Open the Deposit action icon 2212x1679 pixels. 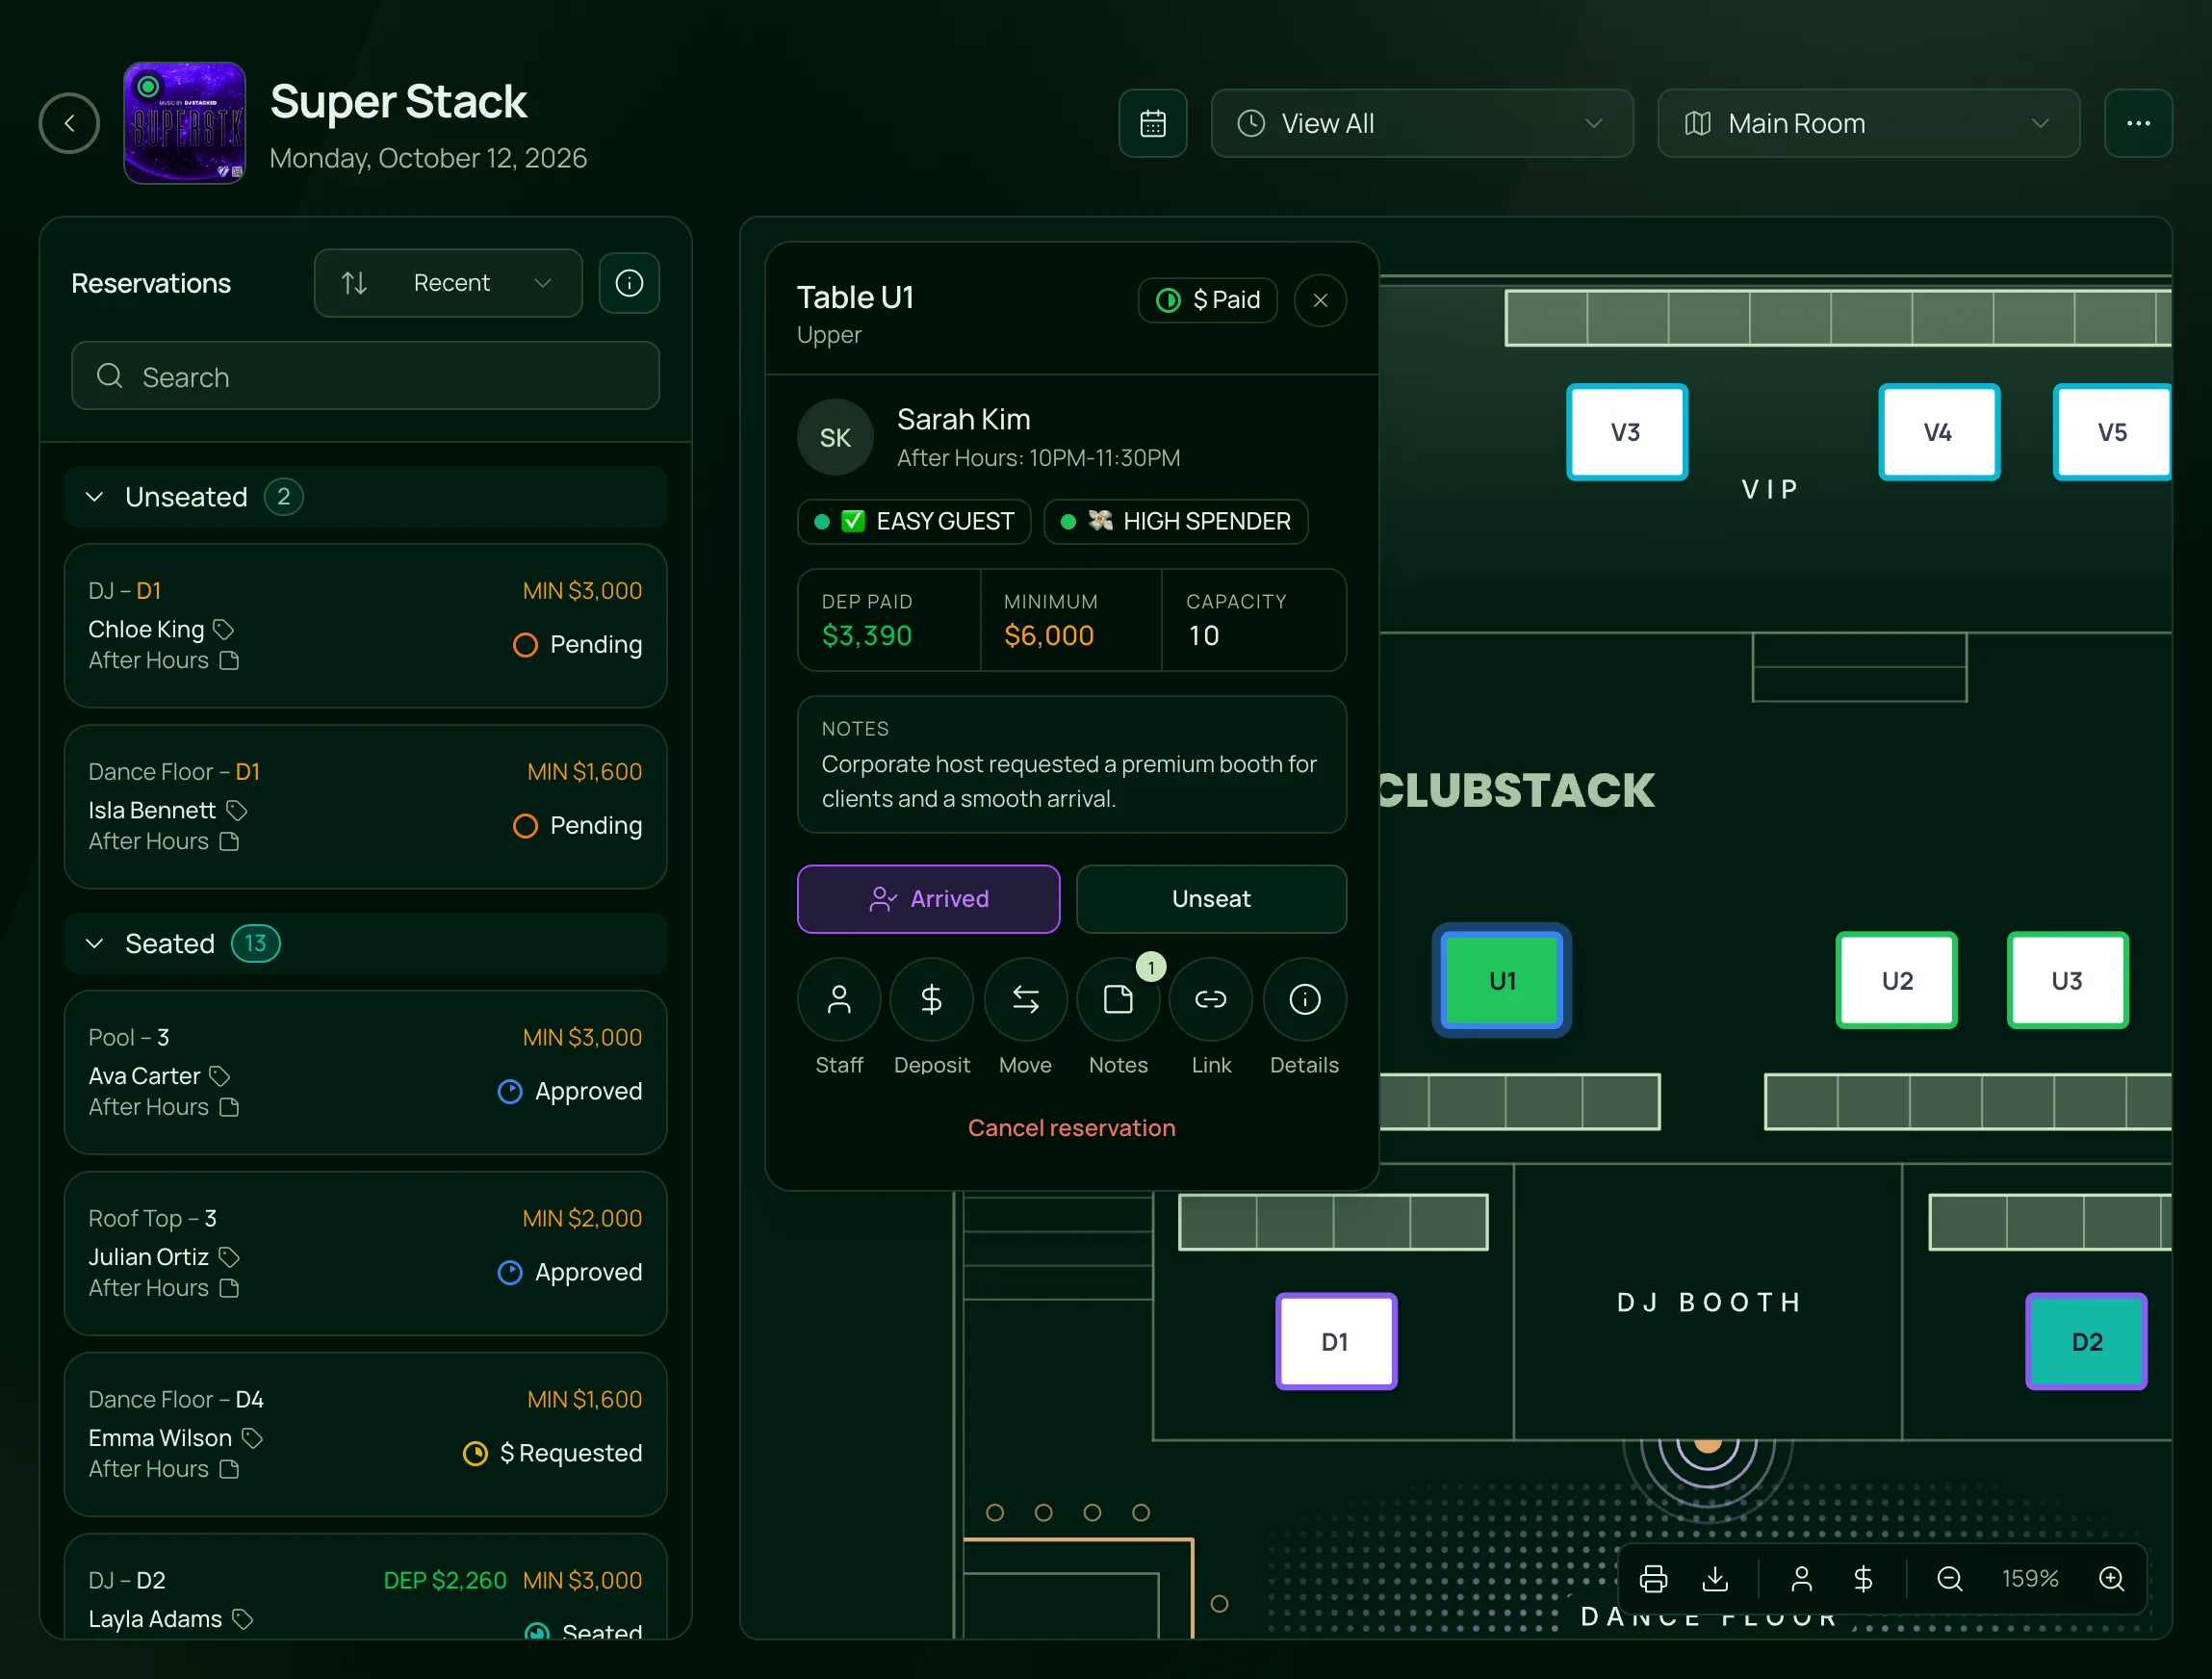click(932, 1000)
